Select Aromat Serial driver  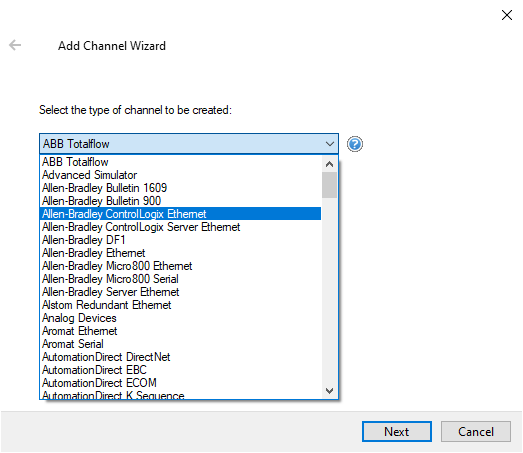[180, 344]
